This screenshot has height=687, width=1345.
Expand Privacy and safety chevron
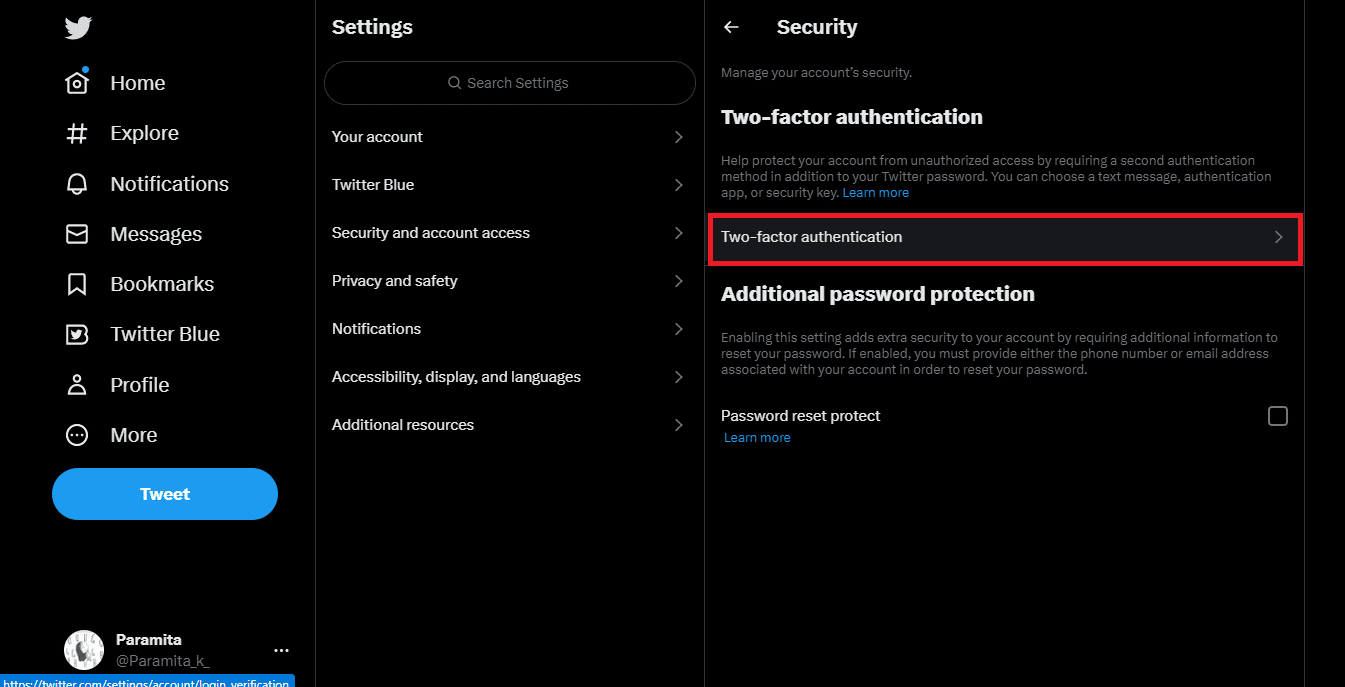point(679,281)
